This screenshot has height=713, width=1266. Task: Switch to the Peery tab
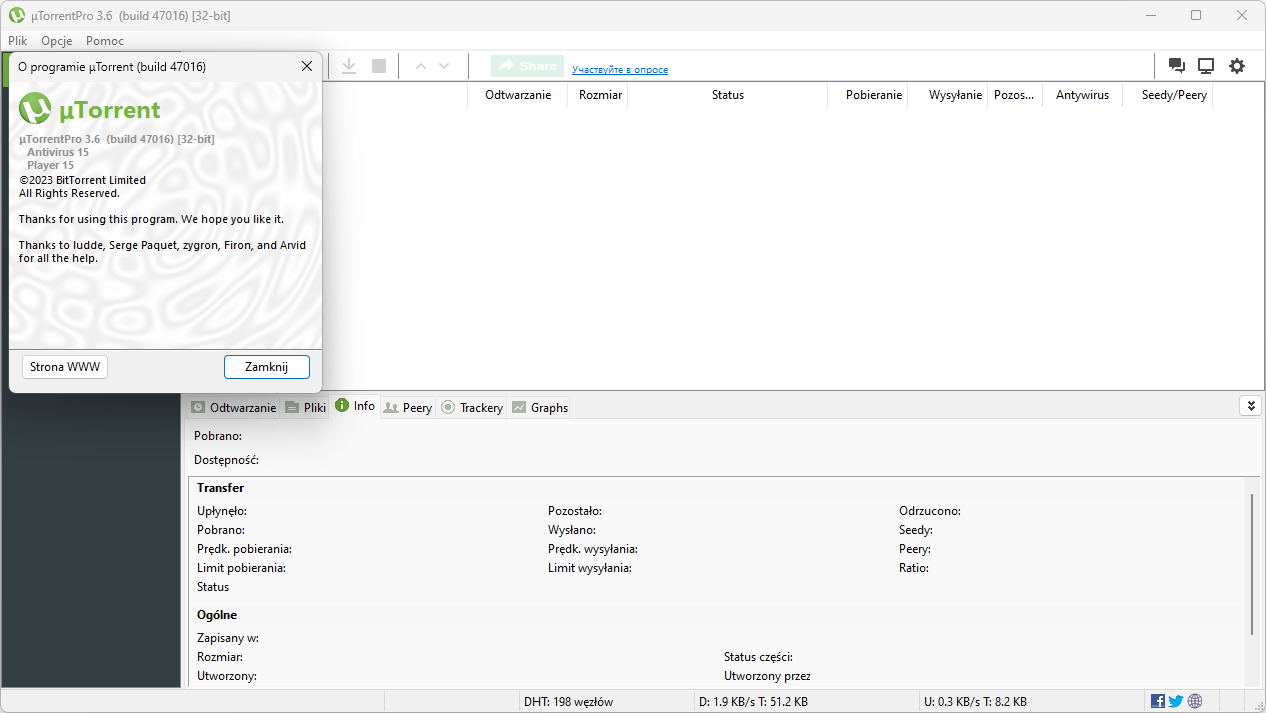click(x=408, y=407)
